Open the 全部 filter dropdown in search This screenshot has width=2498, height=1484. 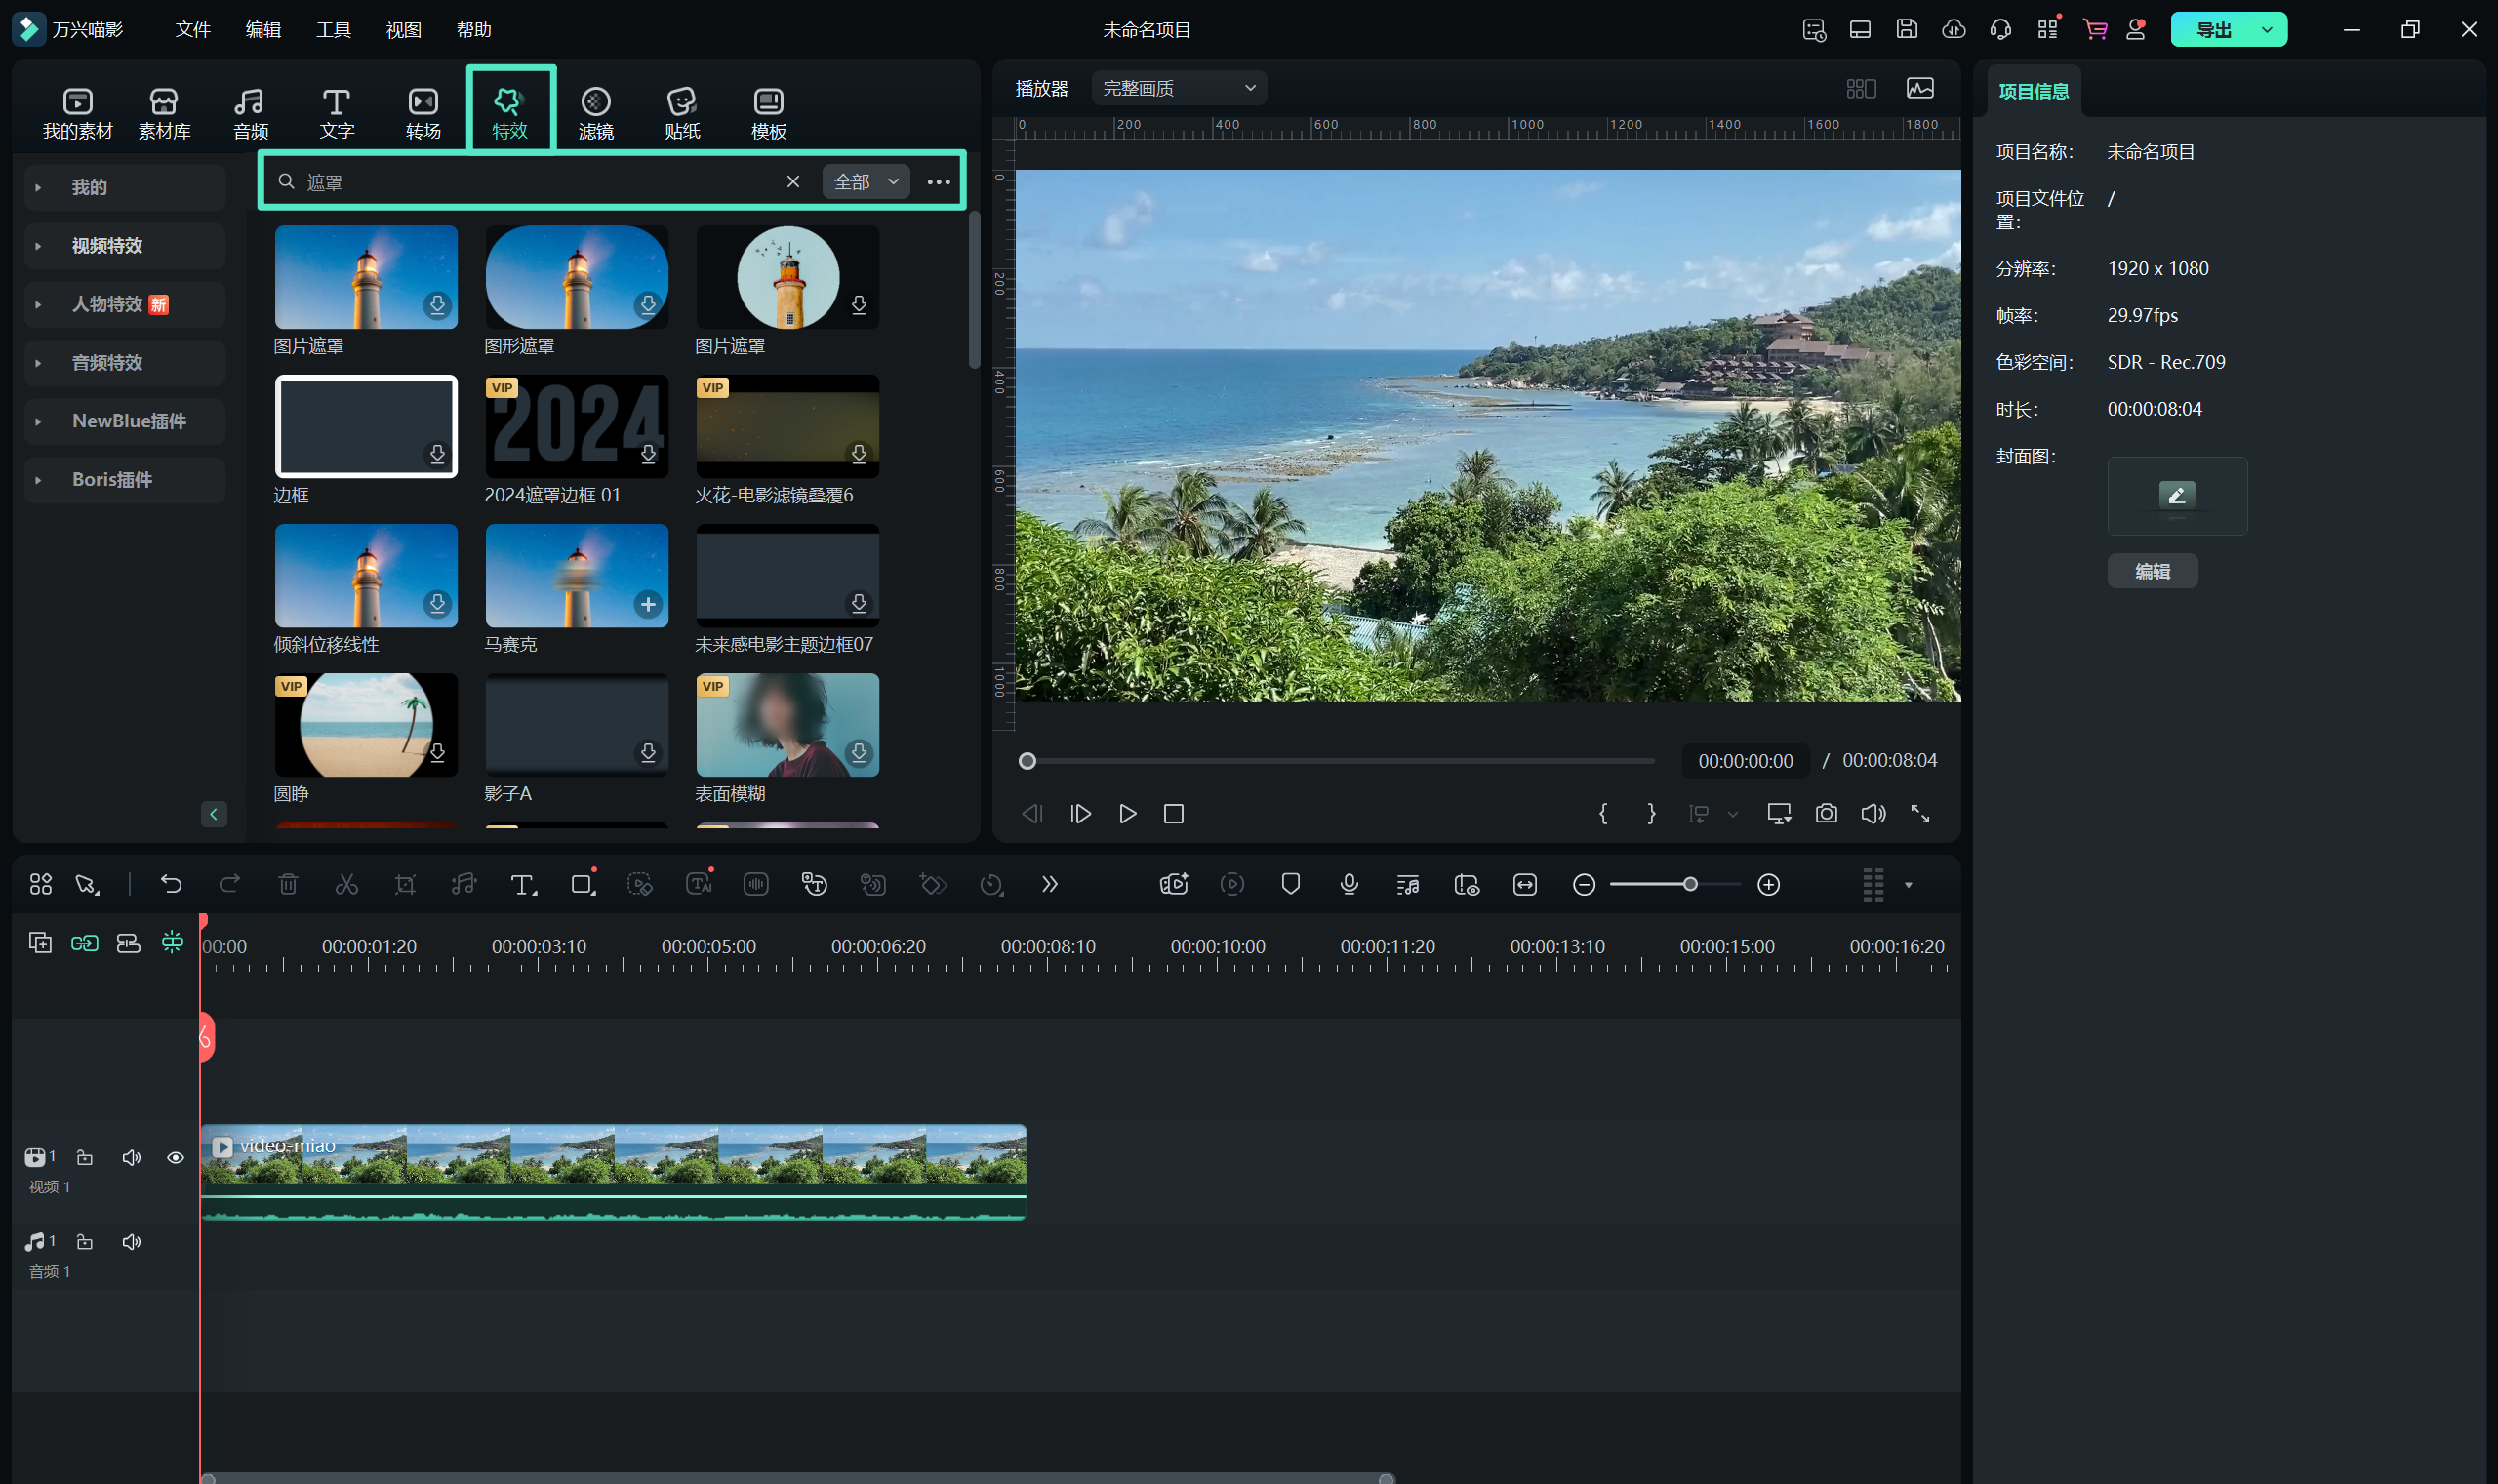[865, 181]
